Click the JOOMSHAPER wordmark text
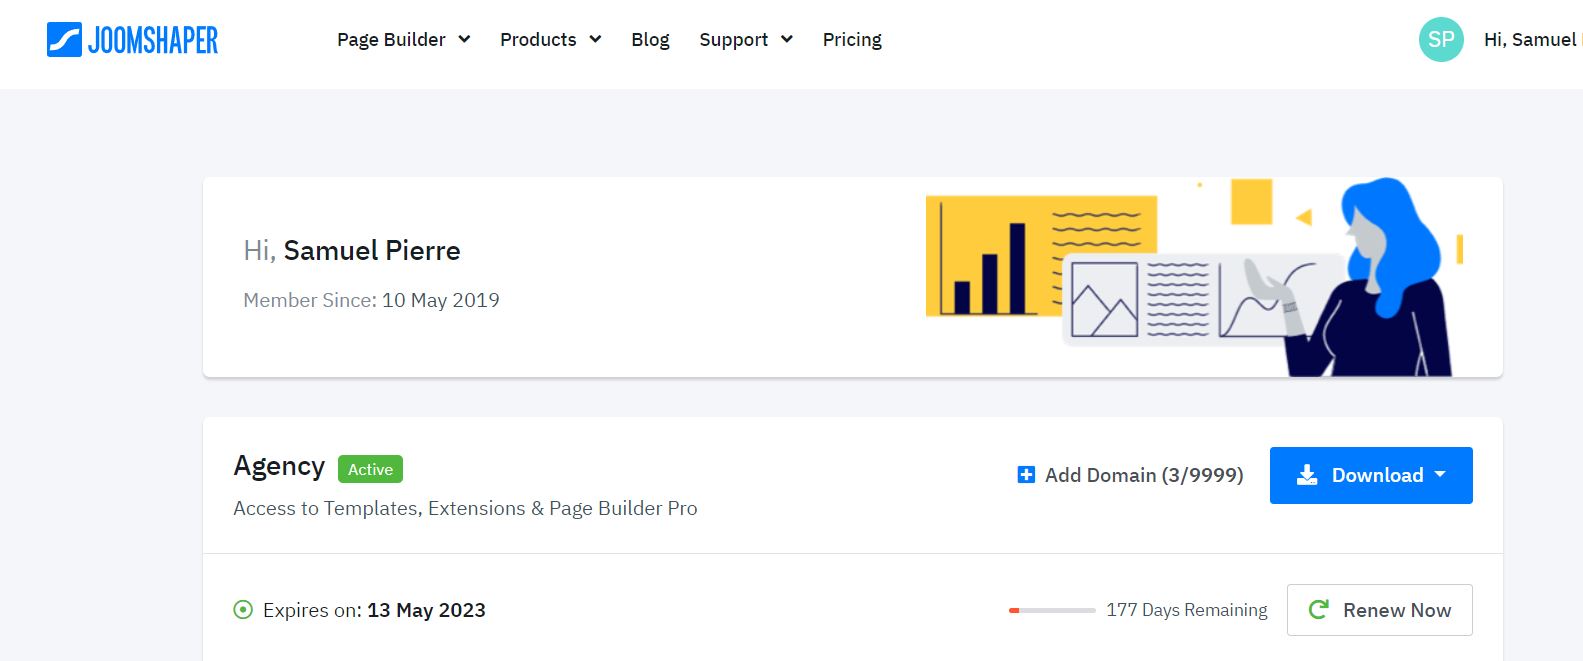The width and height of the screenshot is (1583, 661). click(153, 40)
